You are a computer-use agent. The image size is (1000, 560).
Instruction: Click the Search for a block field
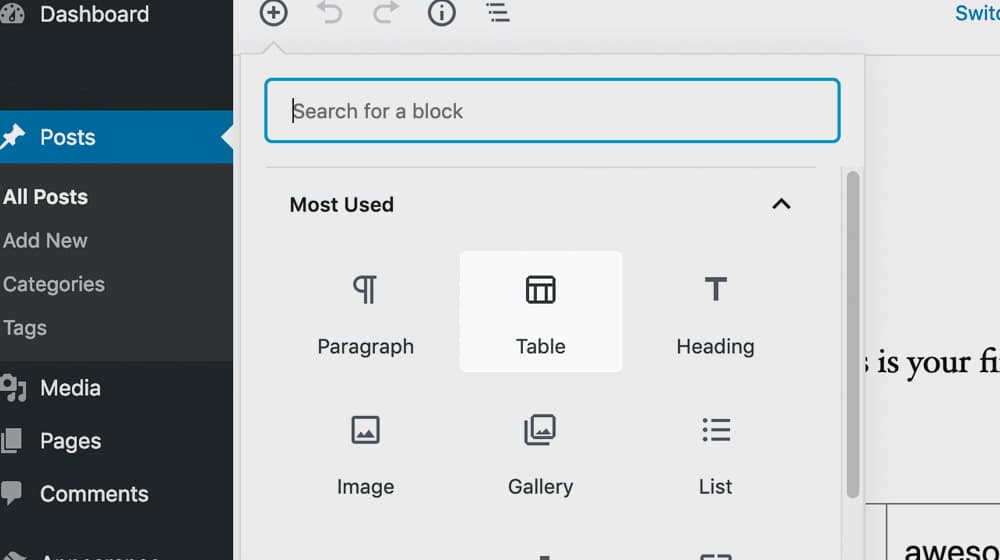coord(552,111)
